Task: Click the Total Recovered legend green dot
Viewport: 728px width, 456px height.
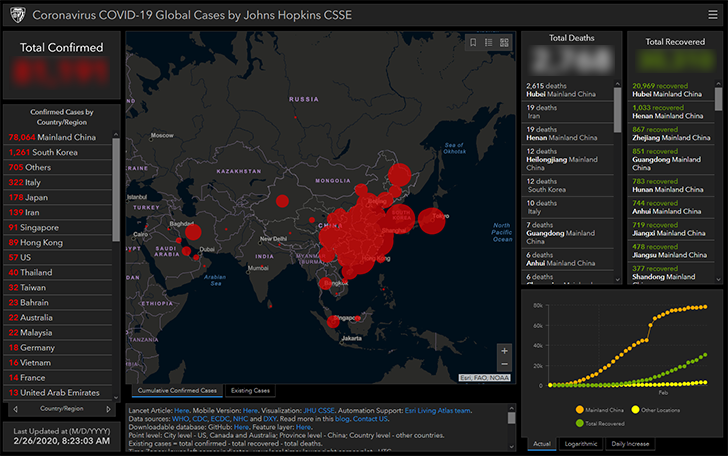Action: click(x=579, y=423)
